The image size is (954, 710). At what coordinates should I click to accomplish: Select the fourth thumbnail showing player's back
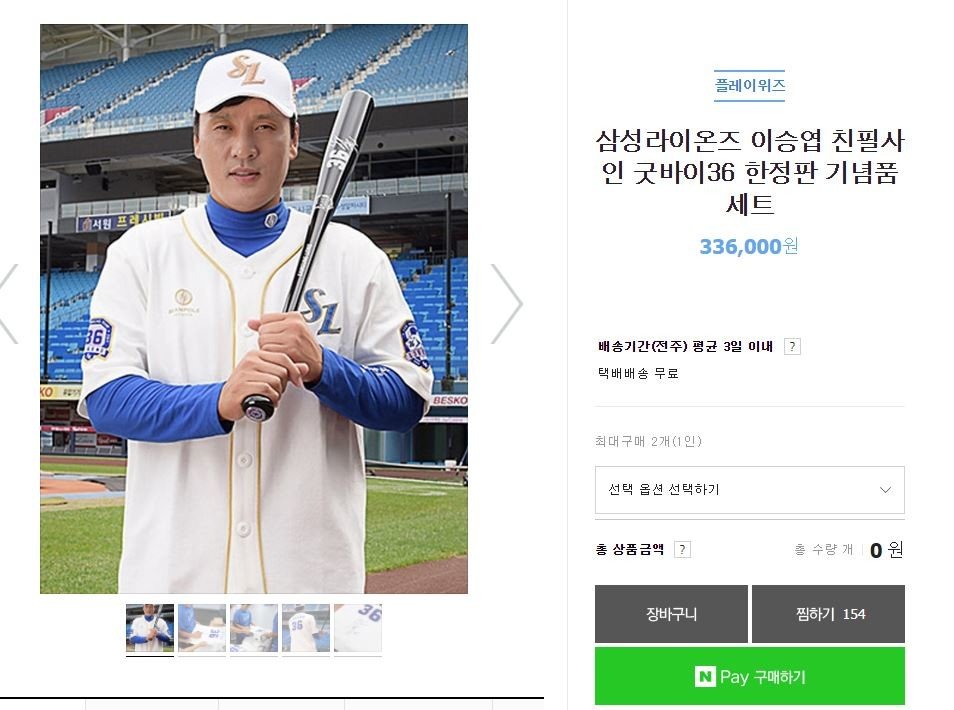[x=306, y=628]
